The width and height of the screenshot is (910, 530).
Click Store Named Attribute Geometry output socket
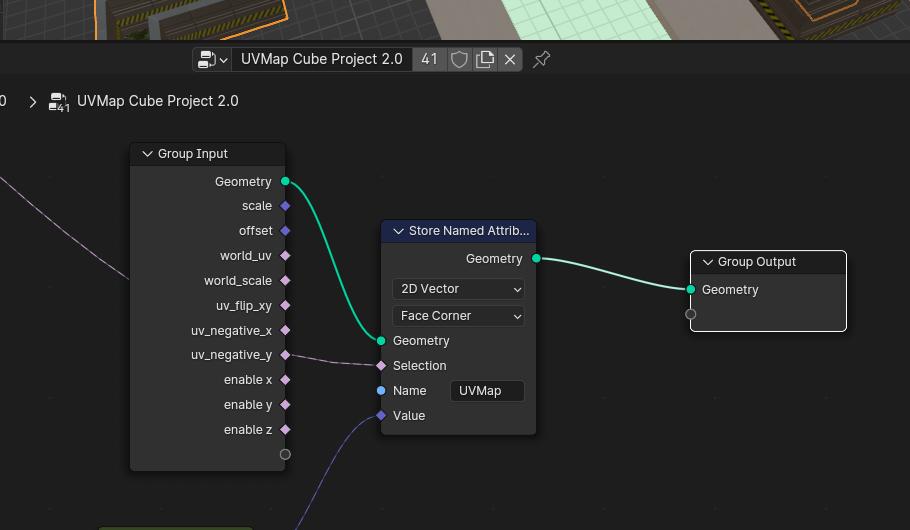coord(536,258)
